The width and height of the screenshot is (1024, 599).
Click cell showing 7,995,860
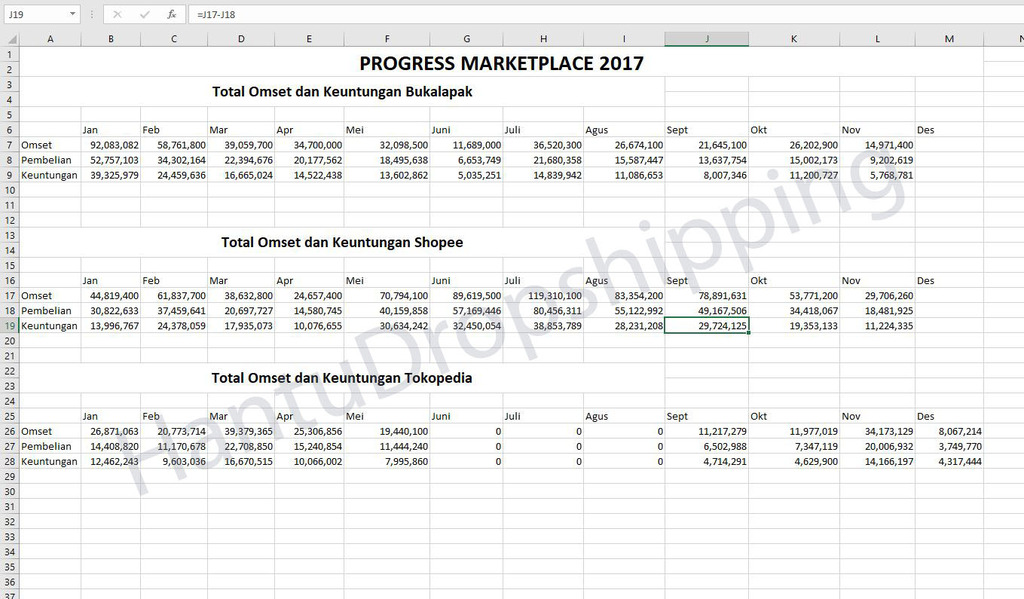(387, 461)
